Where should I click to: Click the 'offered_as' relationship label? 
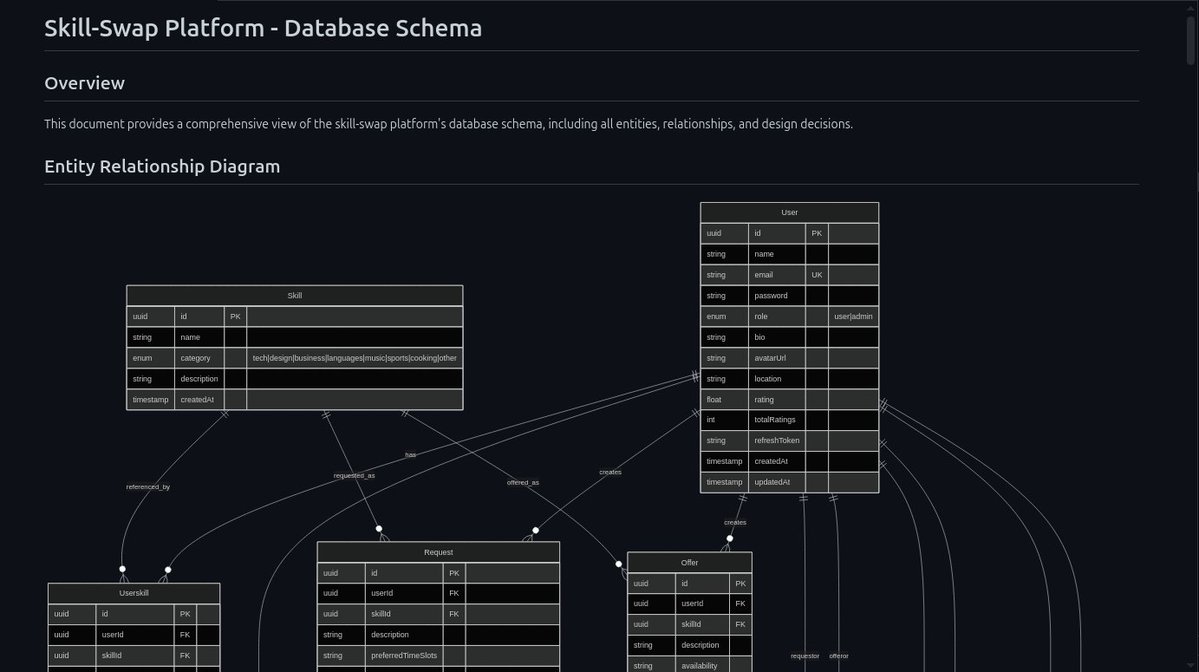523,482
